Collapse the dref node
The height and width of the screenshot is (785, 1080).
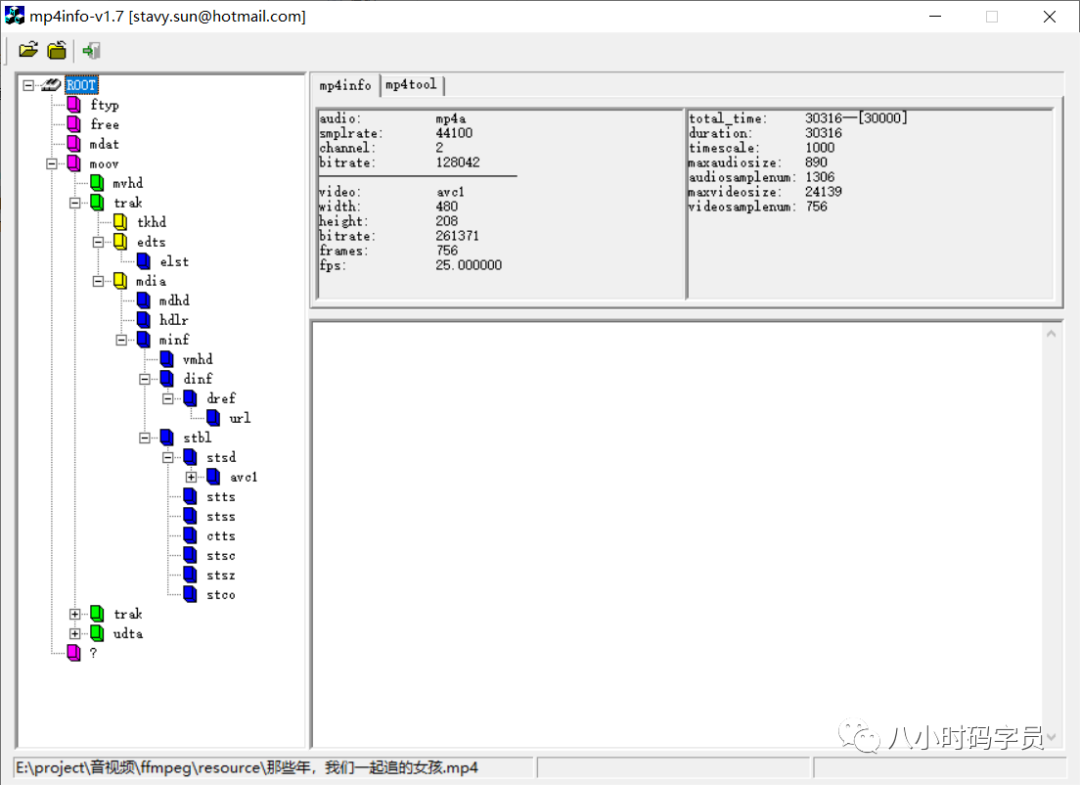pos(168,399)
